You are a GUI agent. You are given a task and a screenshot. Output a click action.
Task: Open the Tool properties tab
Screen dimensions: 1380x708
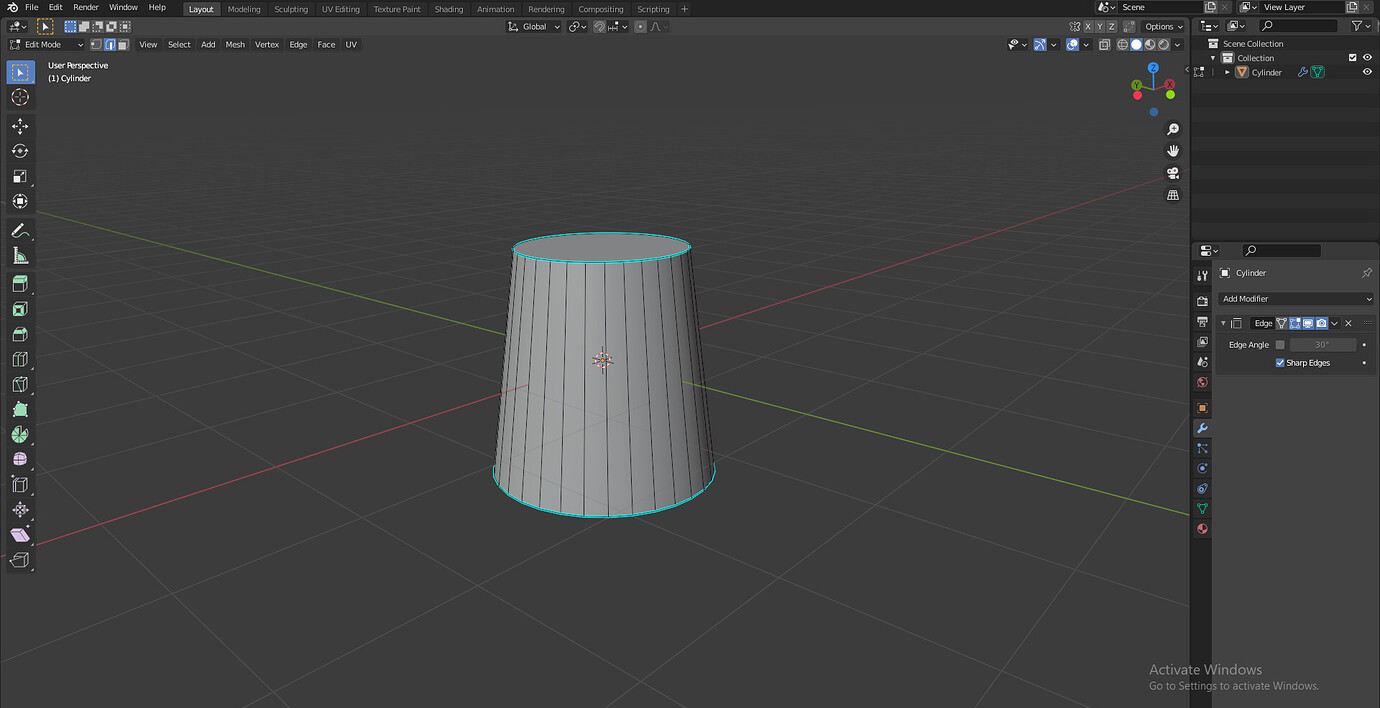click(x=1202, y=275)
